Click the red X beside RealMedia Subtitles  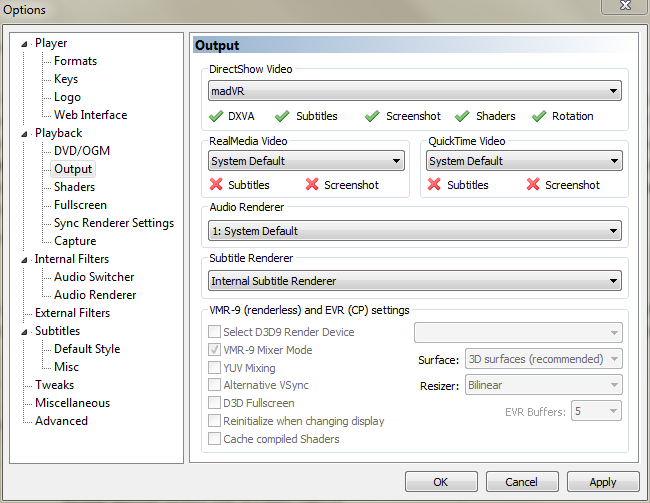215,185
